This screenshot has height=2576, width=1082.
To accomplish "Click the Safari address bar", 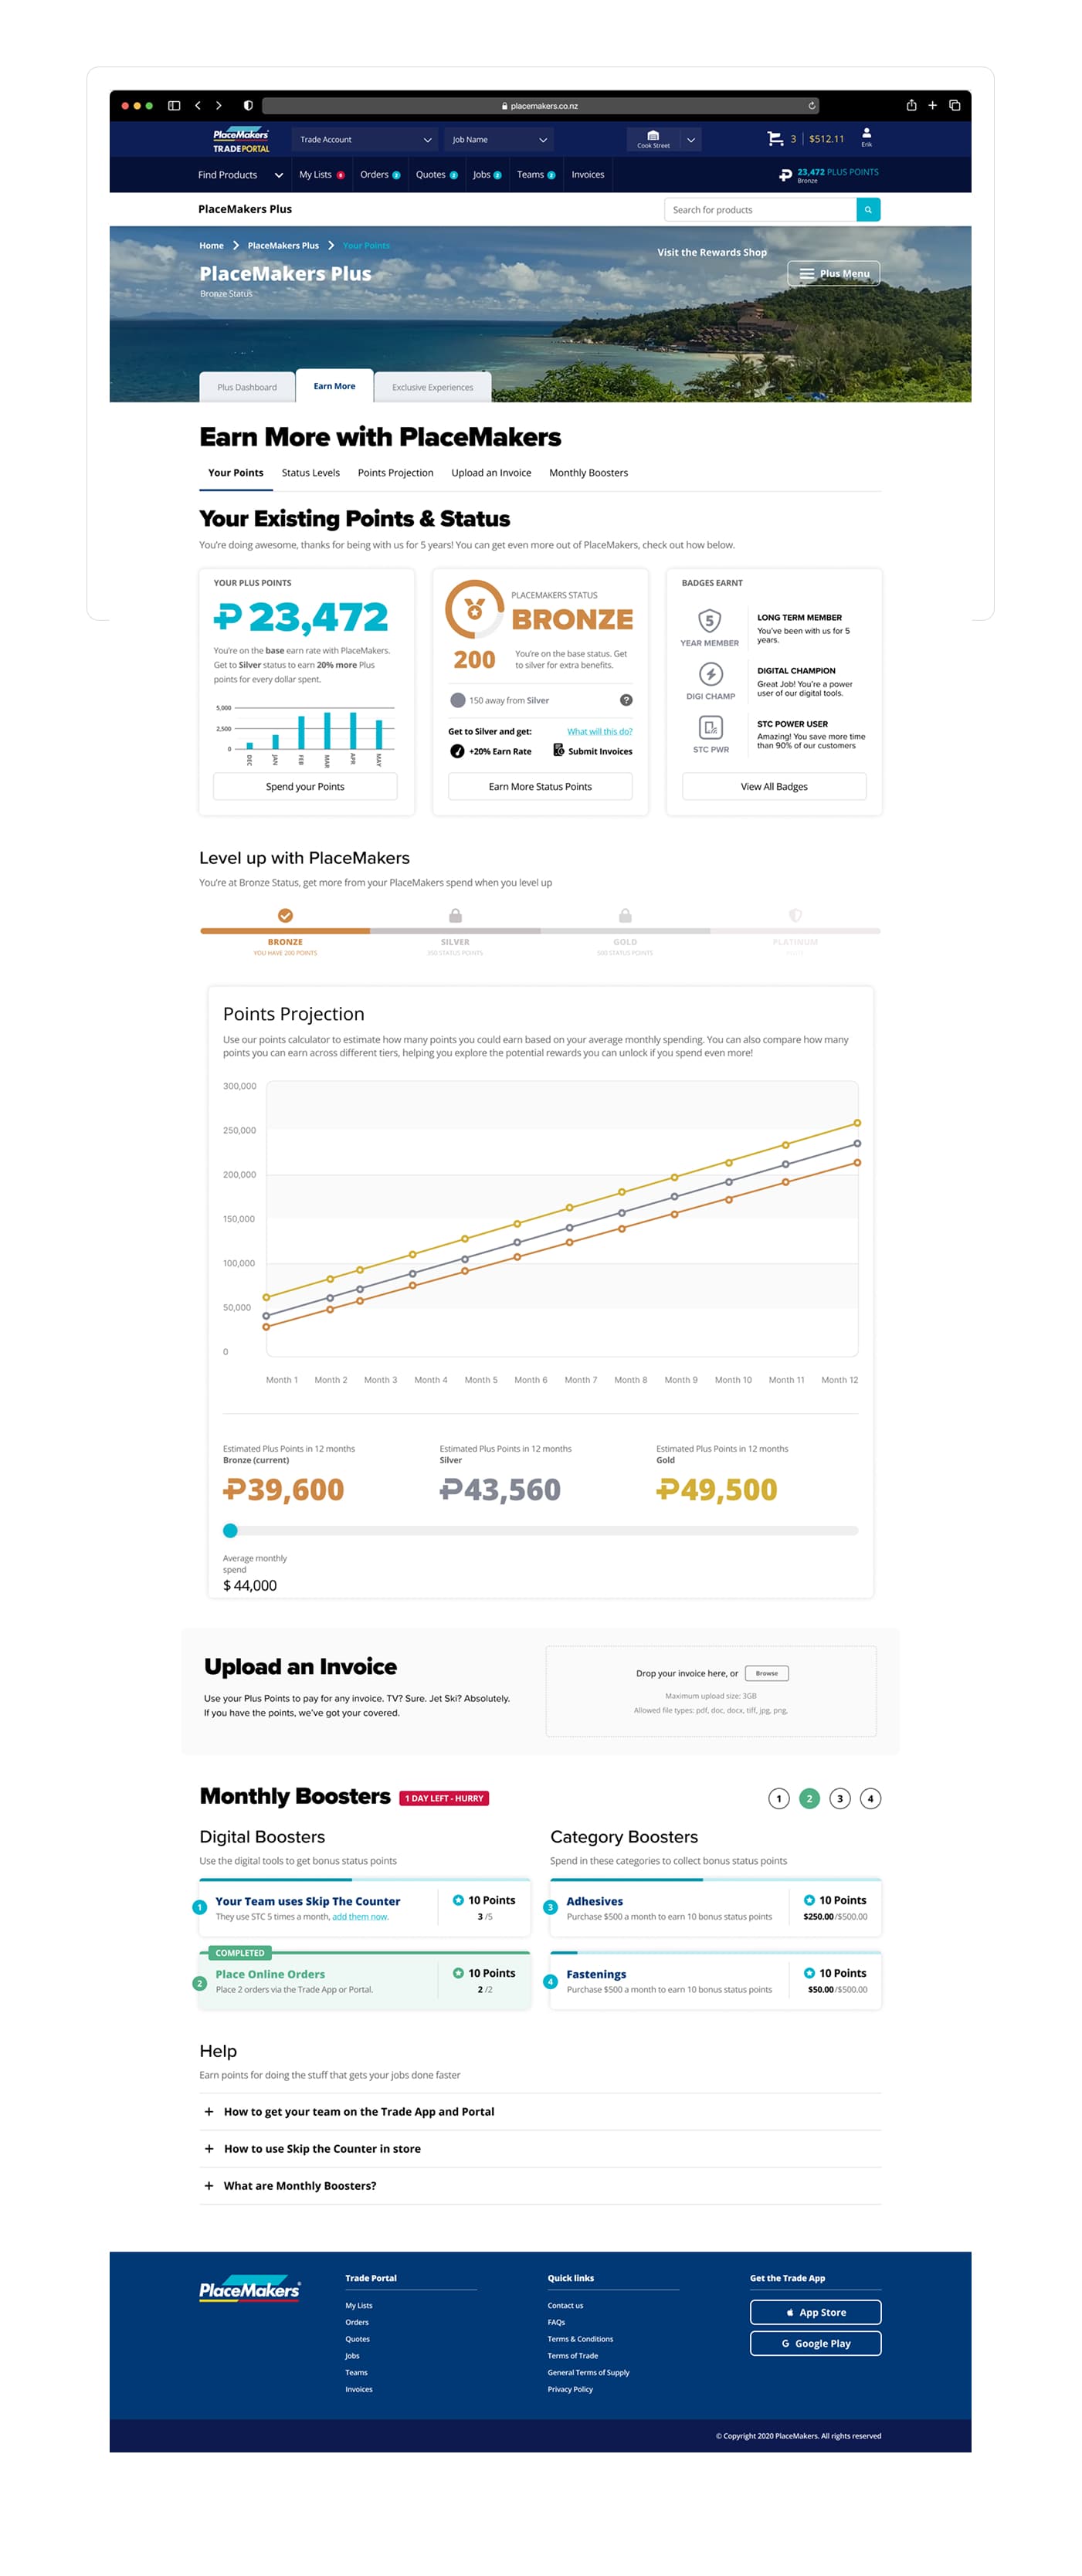I will (x=540, y=105).
